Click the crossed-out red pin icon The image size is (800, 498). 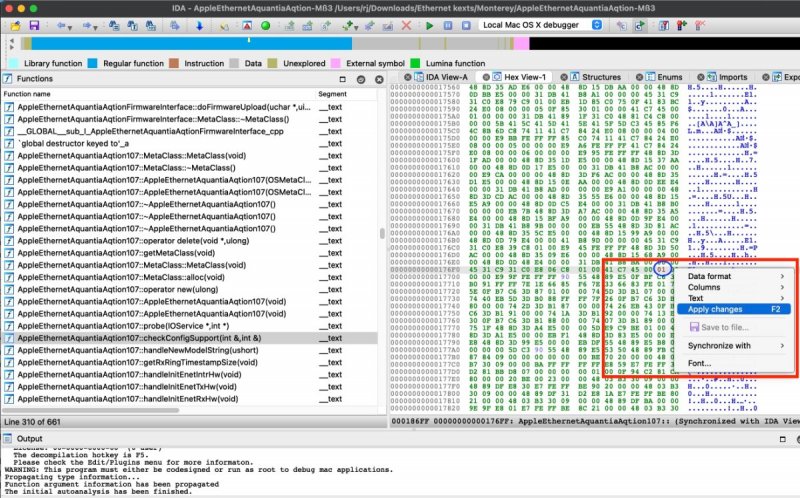(700, 25)
